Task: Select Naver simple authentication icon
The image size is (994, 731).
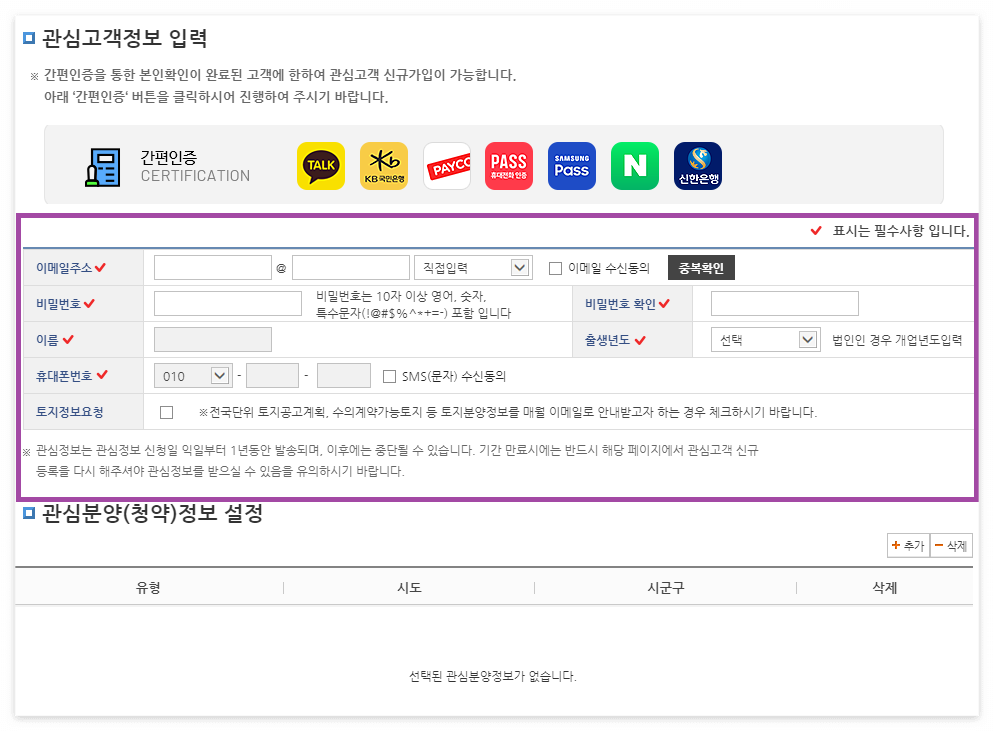Action: click(x=634, y=165)
